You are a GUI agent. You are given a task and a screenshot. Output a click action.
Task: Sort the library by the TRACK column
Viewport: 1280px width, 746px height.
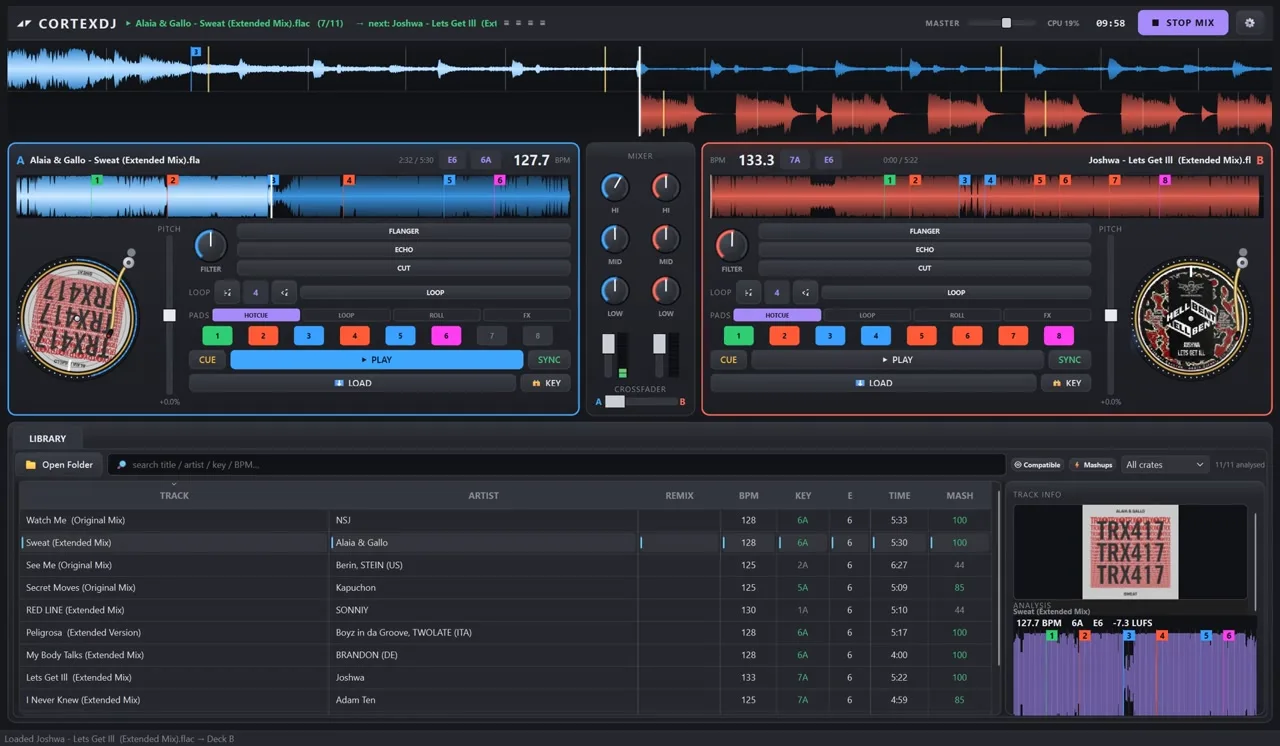click(x=174, y=495)
